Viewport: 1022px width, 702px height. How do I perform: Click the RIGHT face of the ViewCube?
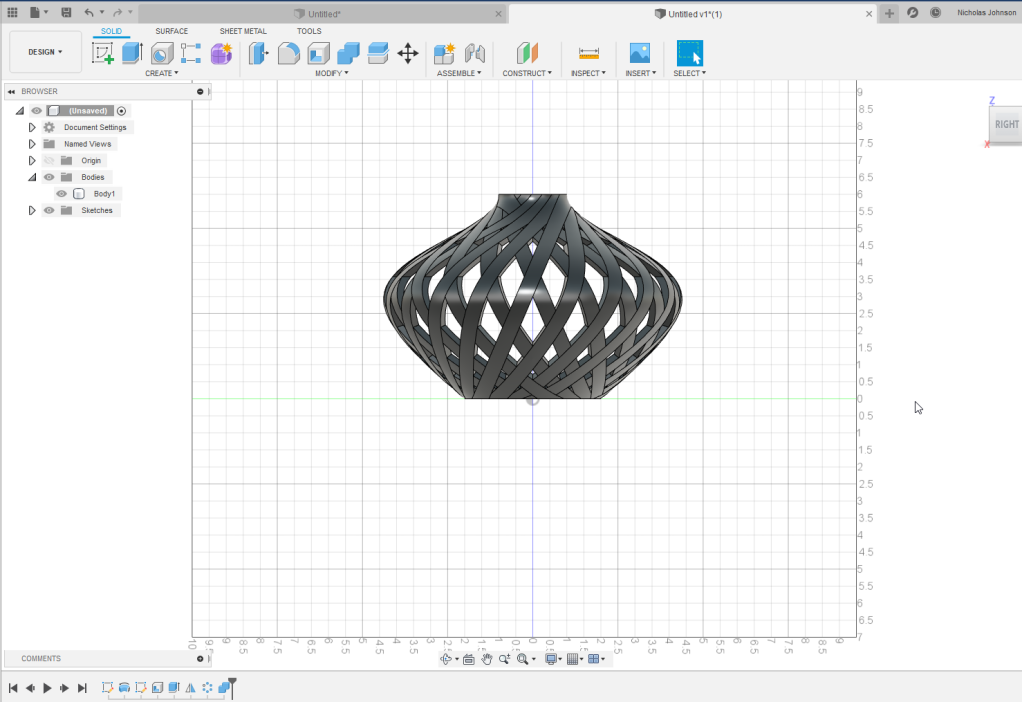[1006, 125]
